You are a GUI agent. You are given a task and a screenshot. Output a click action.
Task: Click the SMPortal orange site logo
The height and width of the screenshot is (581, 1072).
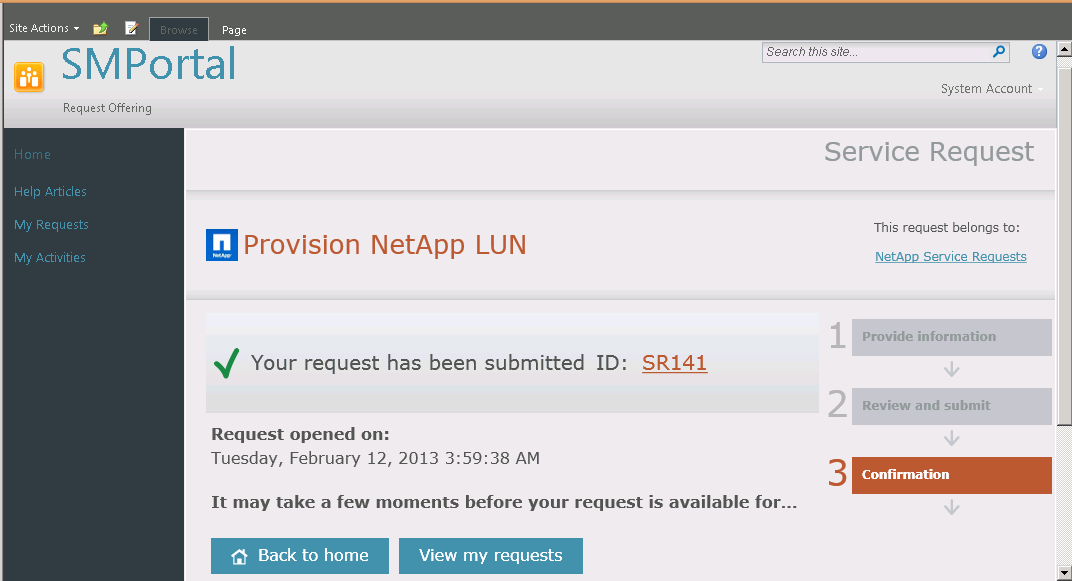tap(29, 77)
